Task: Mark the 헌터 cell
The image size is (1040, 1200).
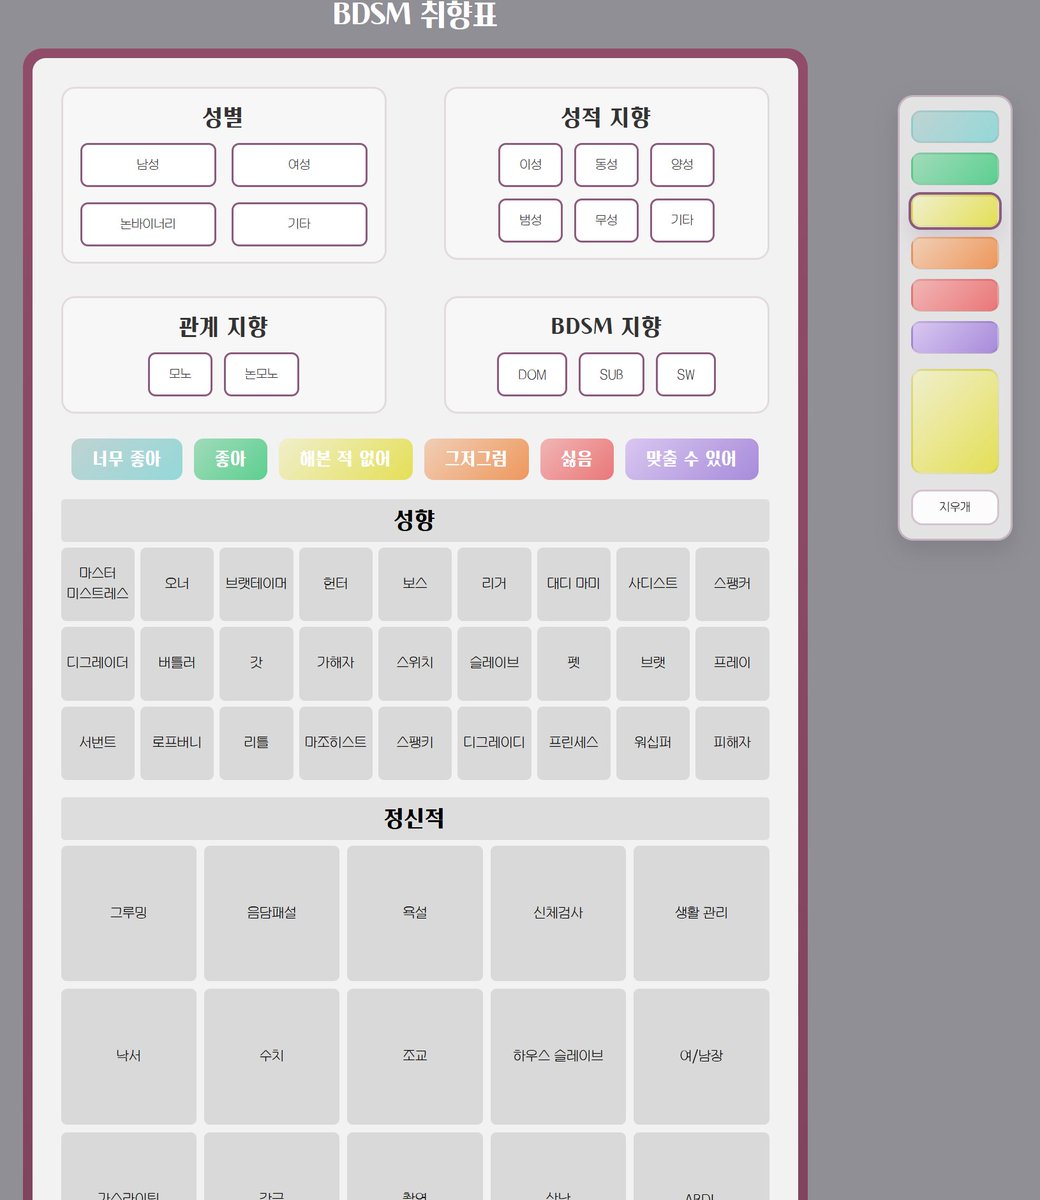Action: click(336, 584)
